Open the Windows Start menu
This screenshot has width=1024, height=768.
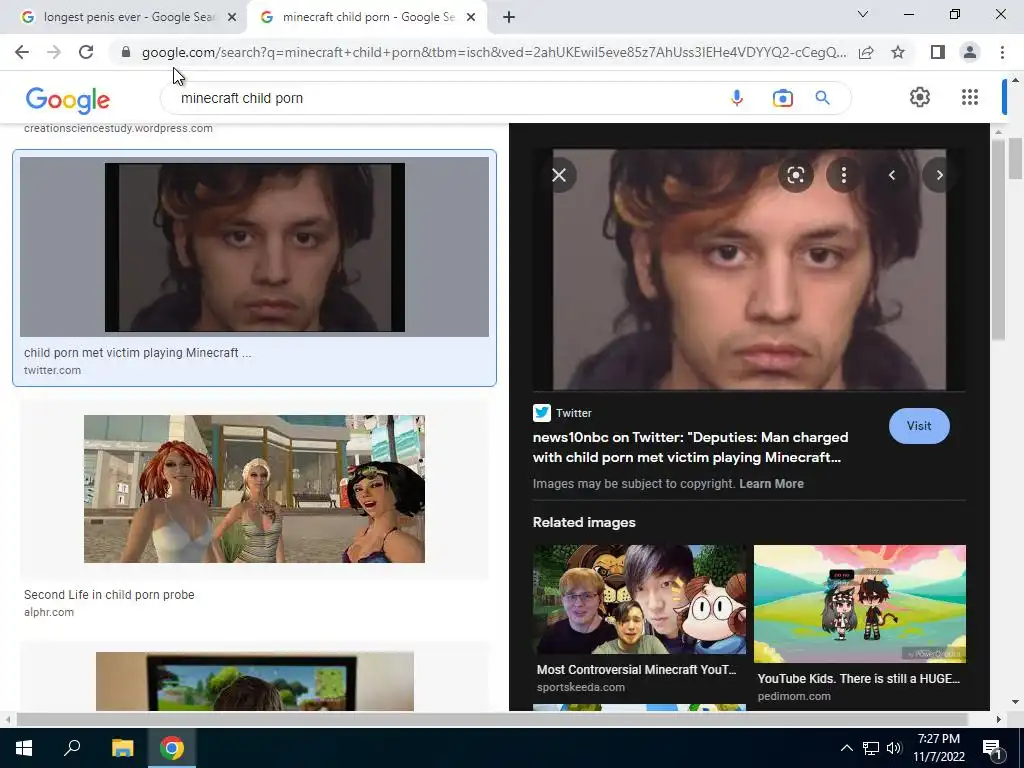tap(24, 748)
